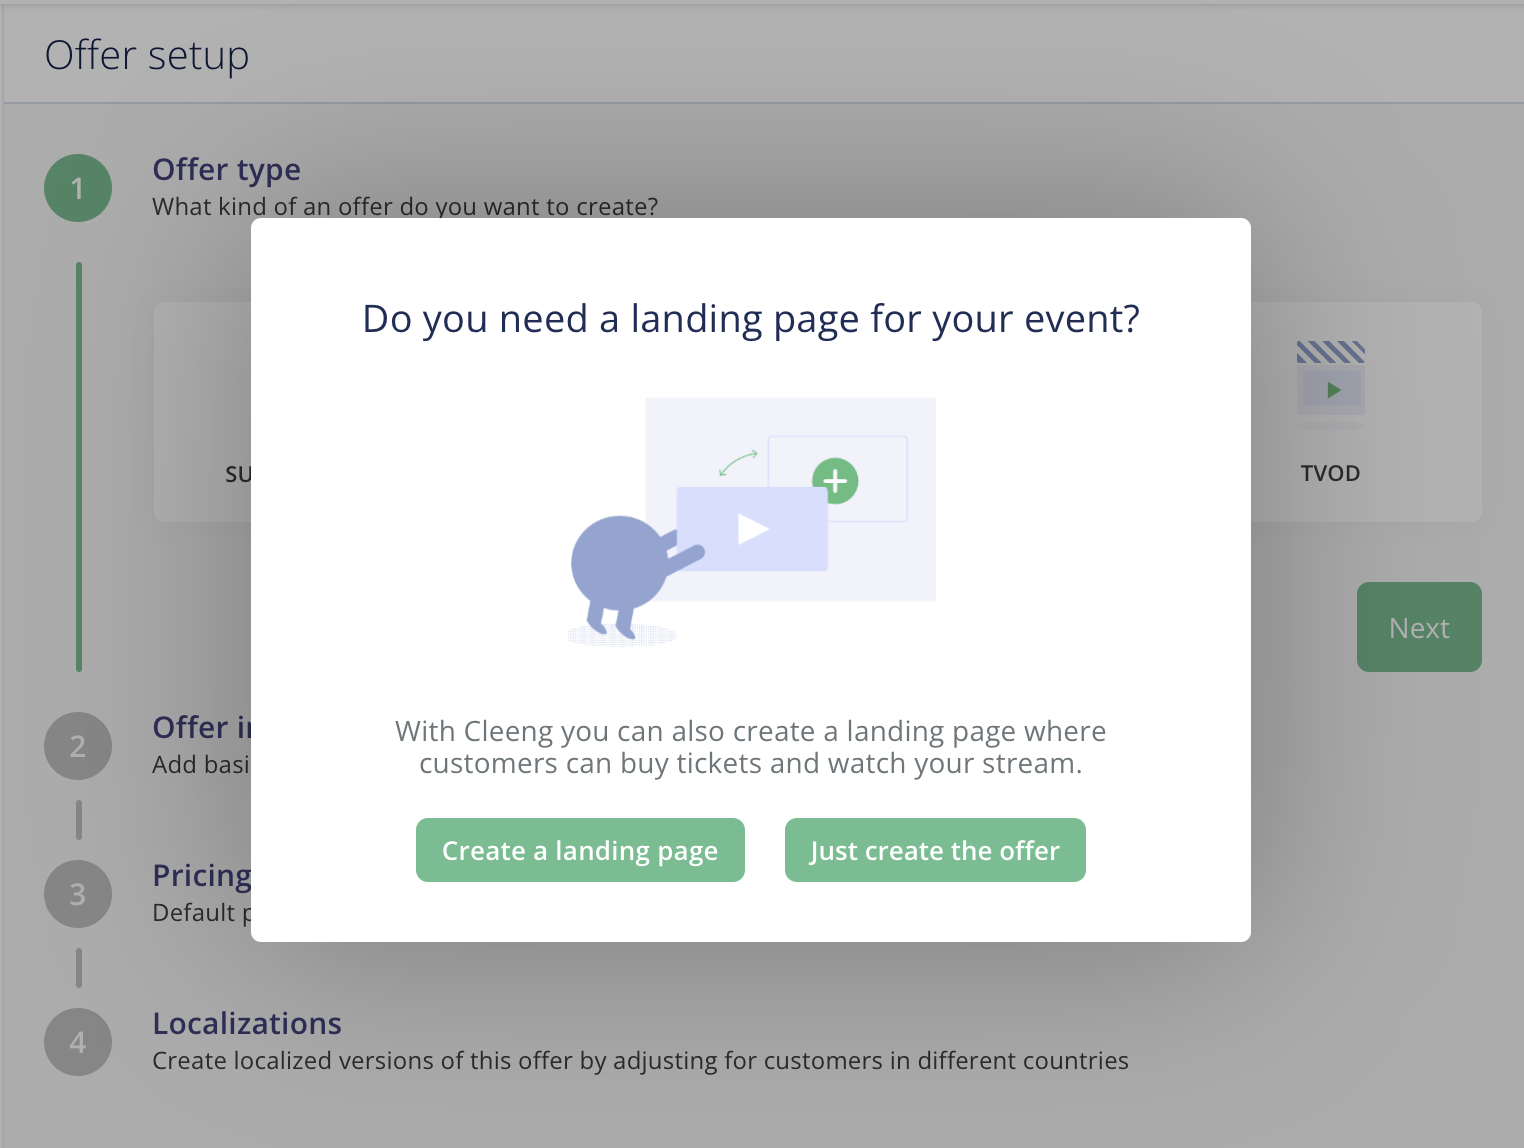This screenshot has width=1524, height=1148.
Task: Click the play triangle in modal illustration
Action: tap(752, 529)
